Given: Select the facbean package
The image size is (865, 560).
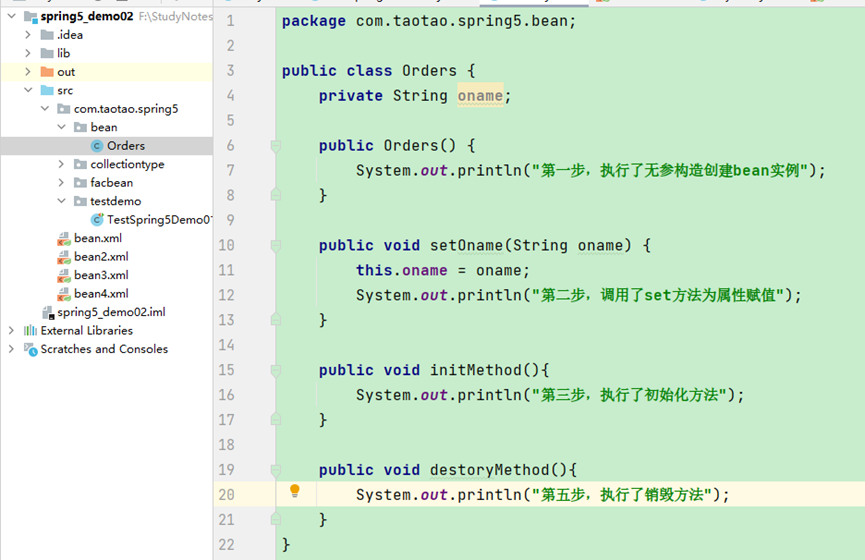Looking at the screenshot, I should point(111,183).
